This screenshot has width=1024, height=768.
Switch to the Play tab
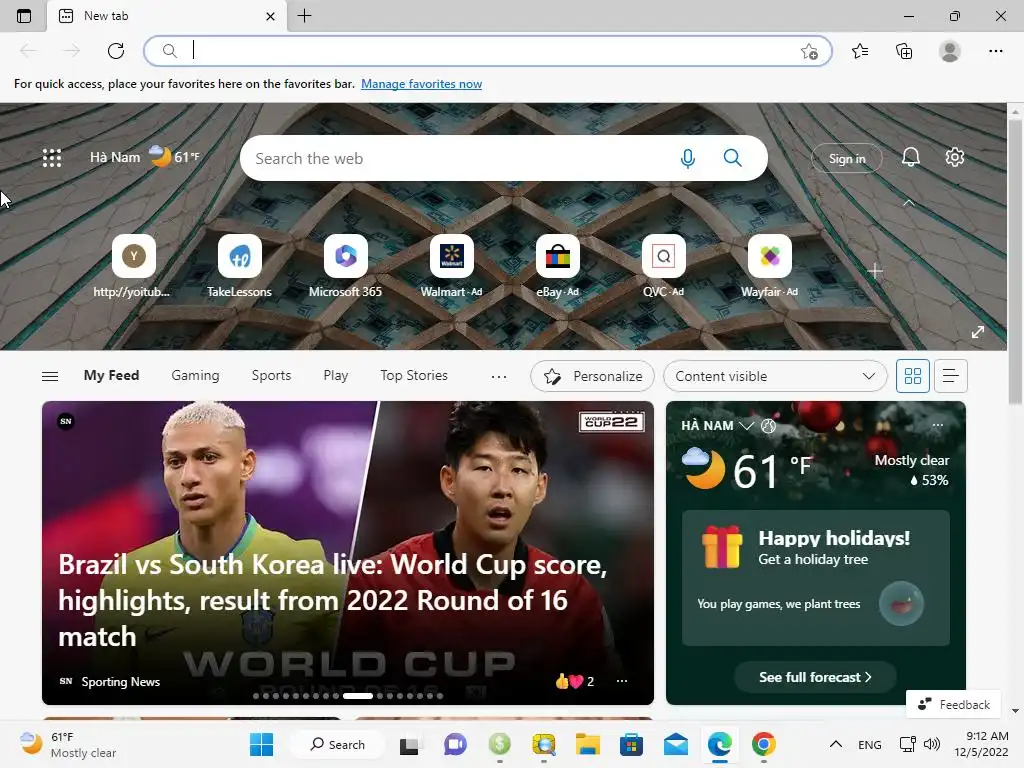[336, 376]
